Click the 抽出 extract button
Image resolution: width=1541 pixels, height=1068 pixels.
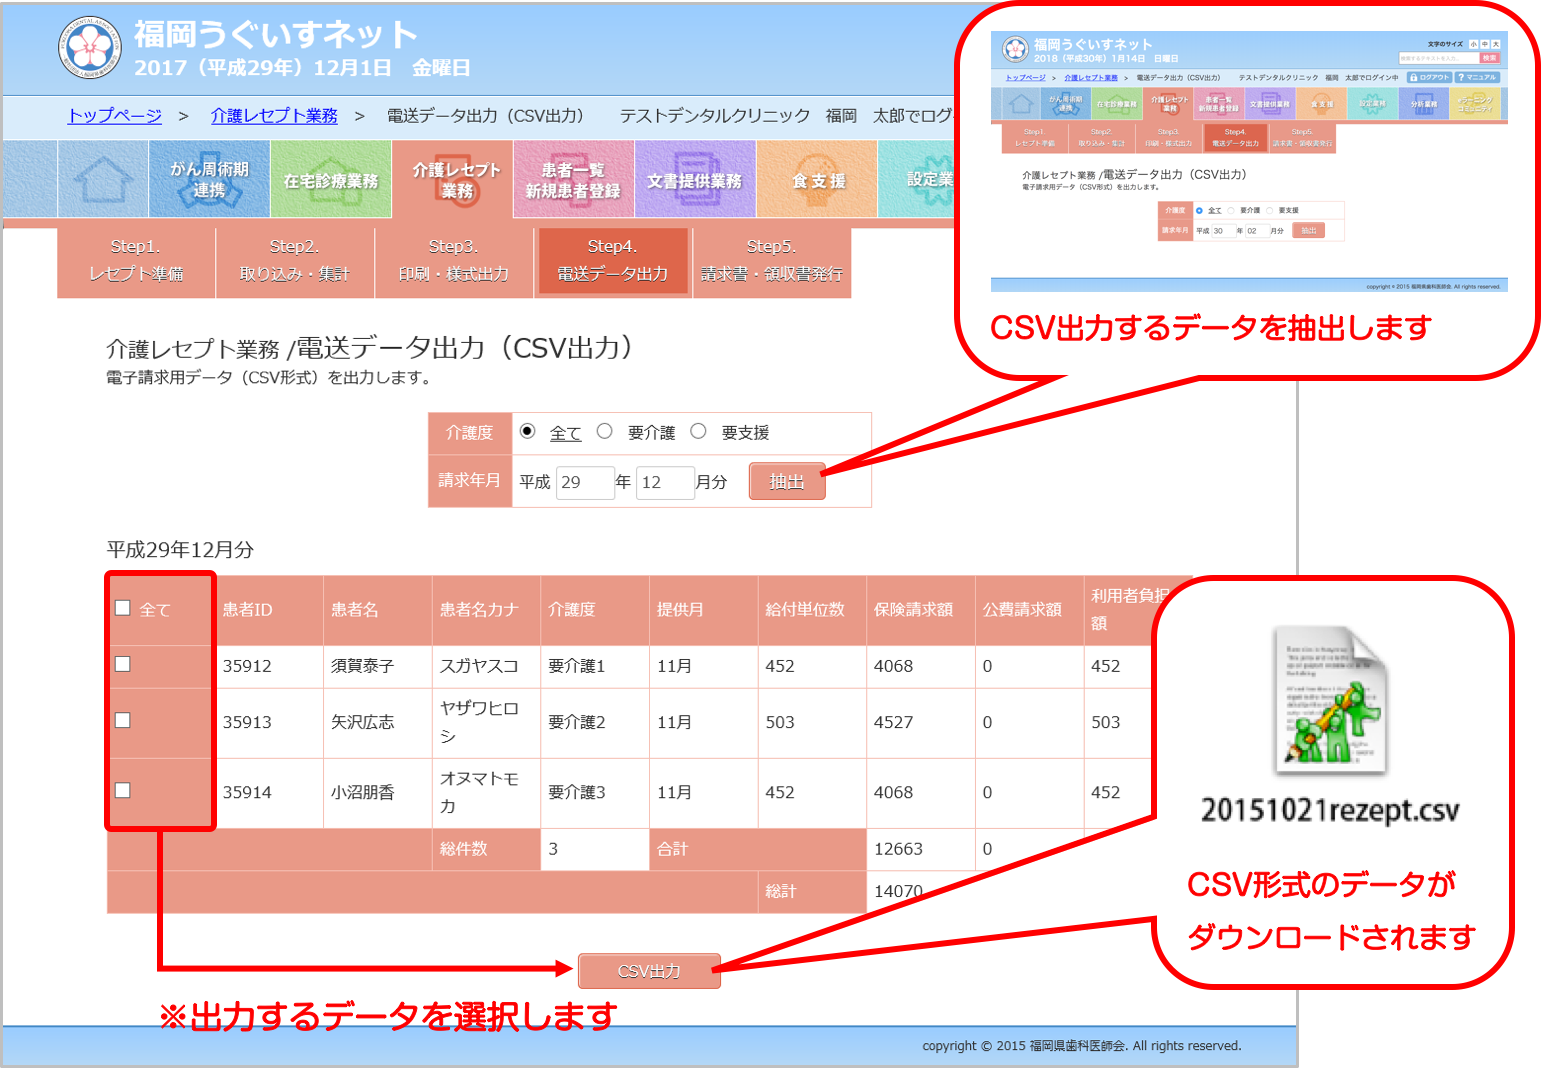coord(786,482)
